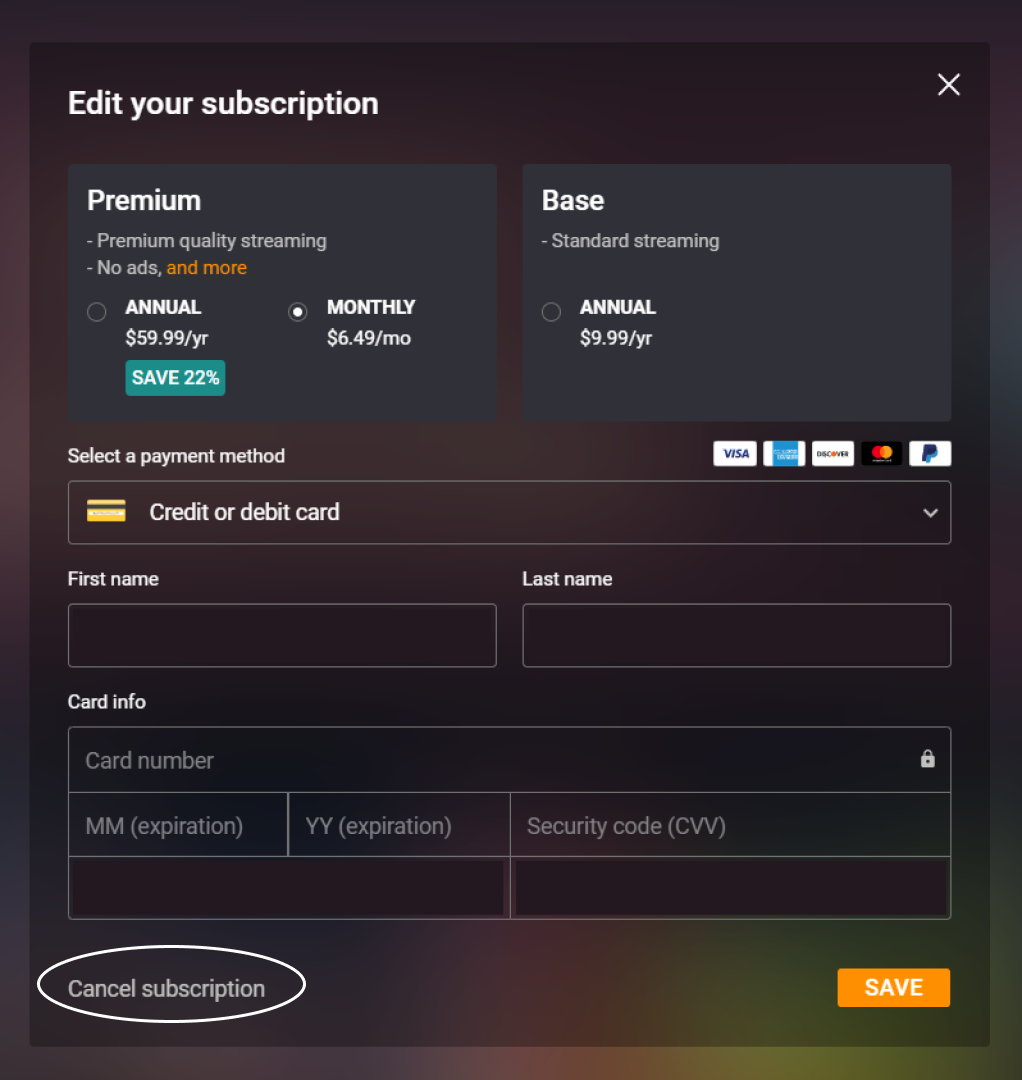Screen dimensions: 1022x1080
Task: Focus the Security code (CVV) field
Action: point(730,826)
